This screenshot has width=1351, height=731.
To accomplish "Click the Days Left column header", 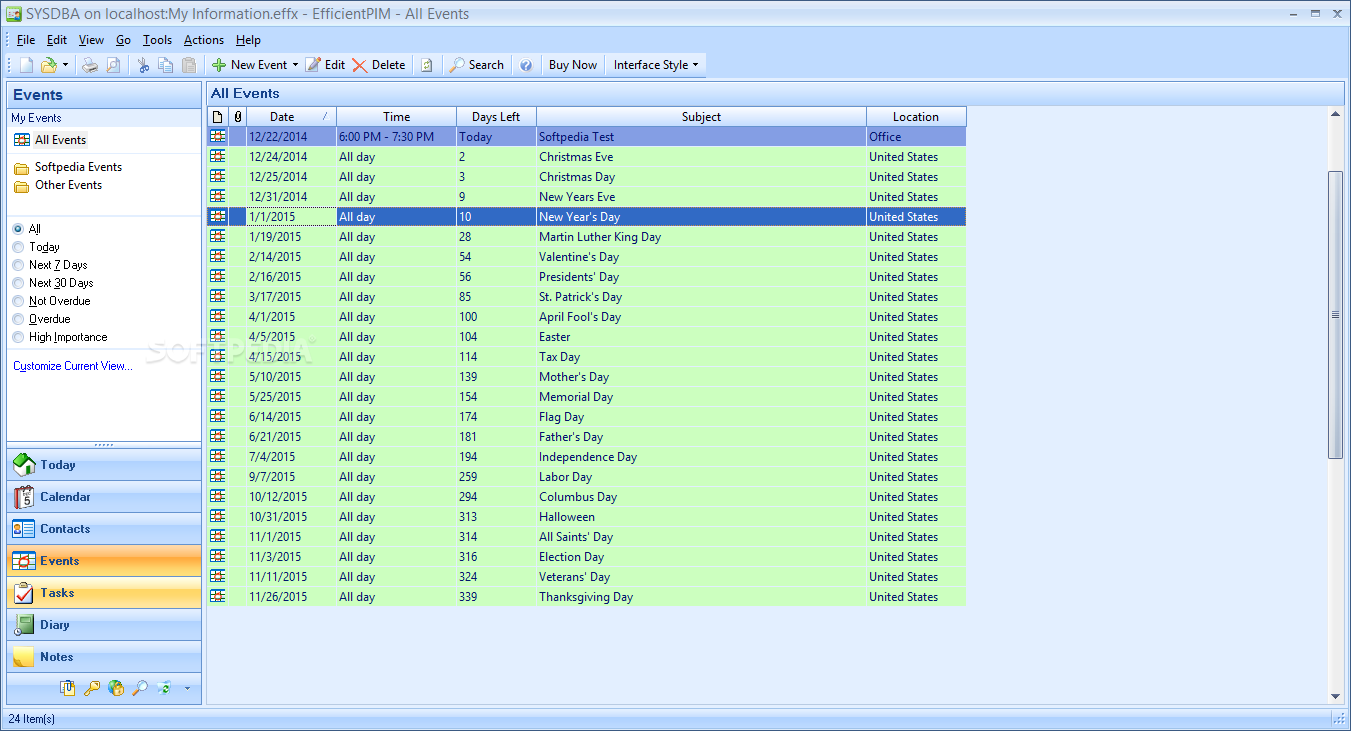I will tap(496, 117).
